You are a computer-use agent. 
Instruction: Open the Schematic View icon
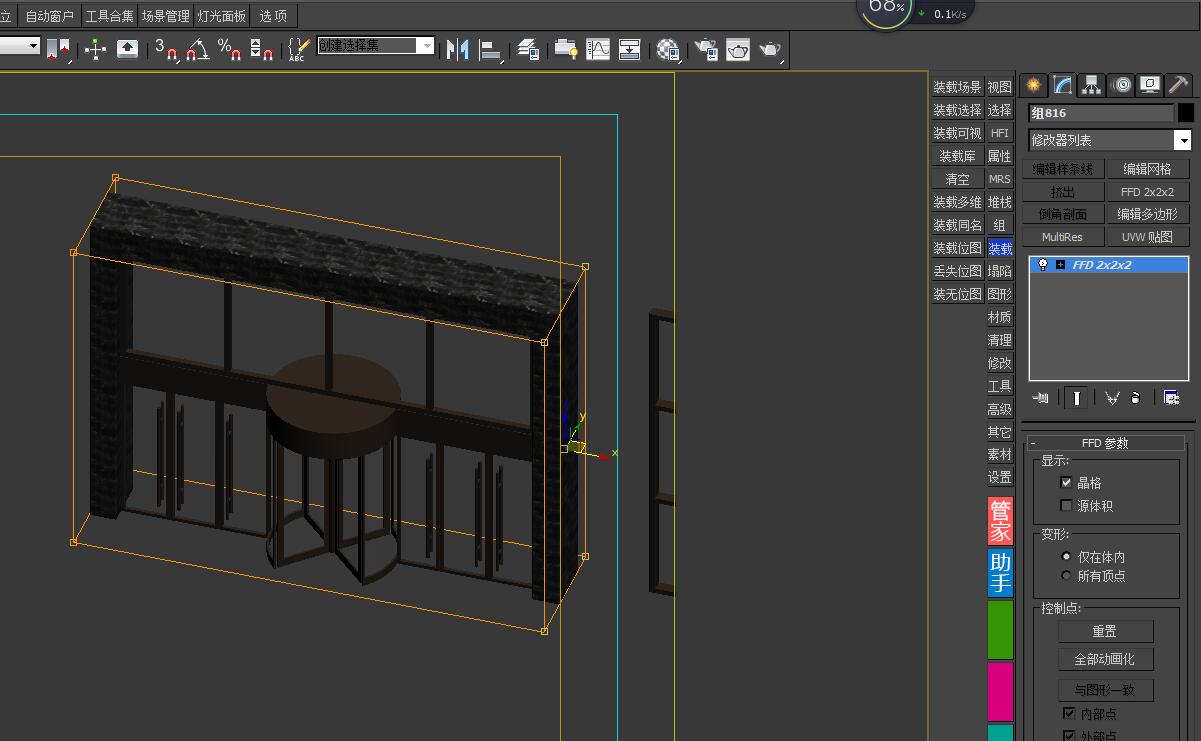(630, 49)
